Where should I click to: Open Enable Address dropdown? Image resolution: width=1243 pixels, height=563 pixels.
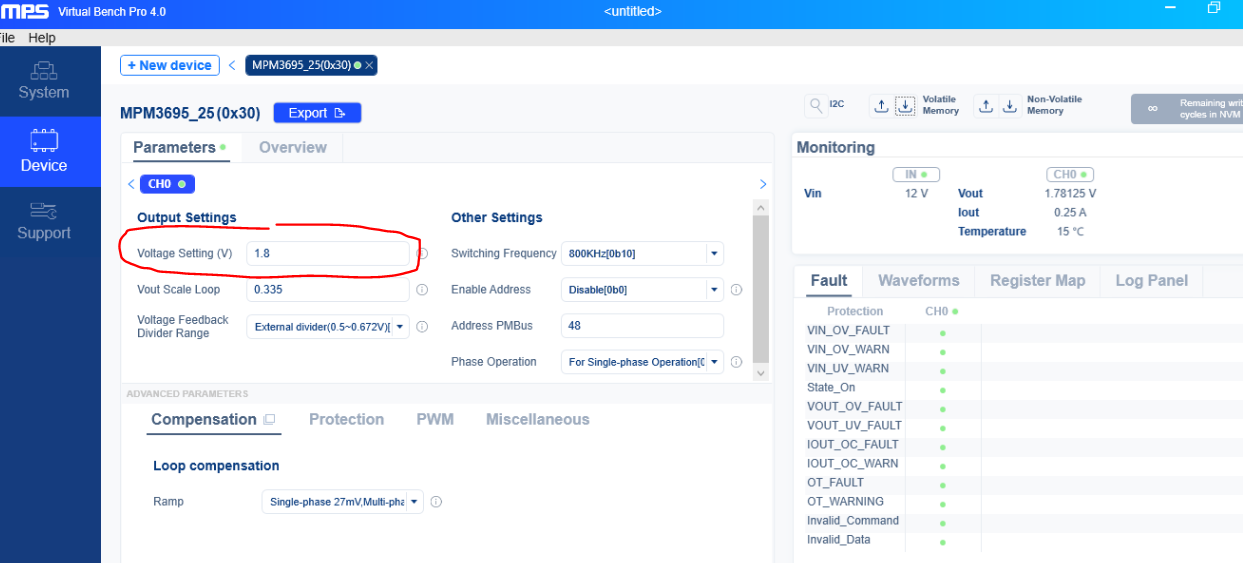[642, 290]
